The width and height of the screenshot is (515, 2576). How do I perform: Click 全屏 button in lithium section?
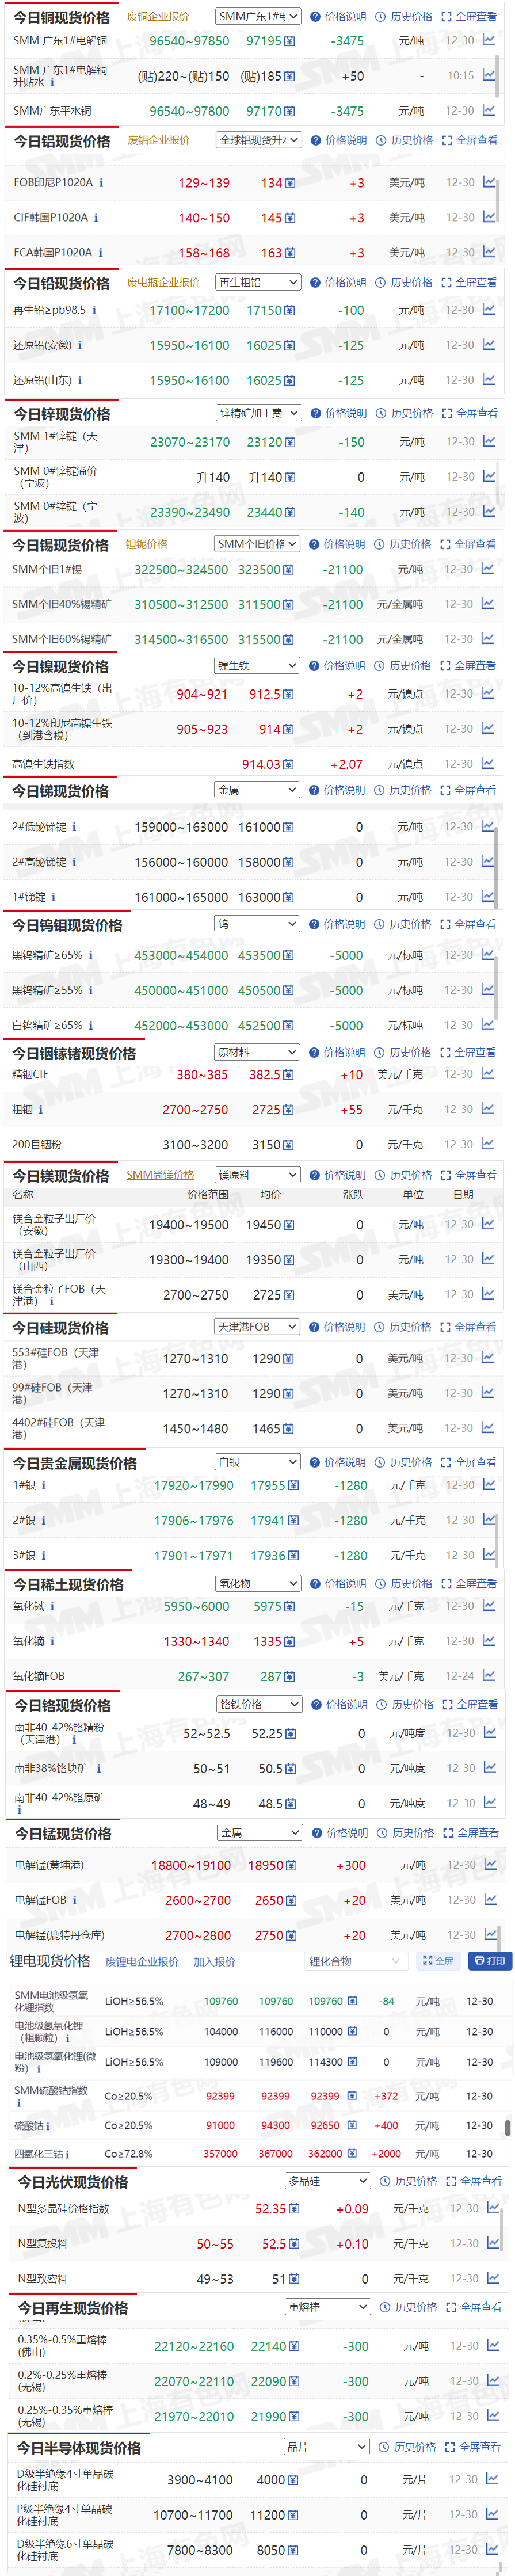[x=438, y=1961]
